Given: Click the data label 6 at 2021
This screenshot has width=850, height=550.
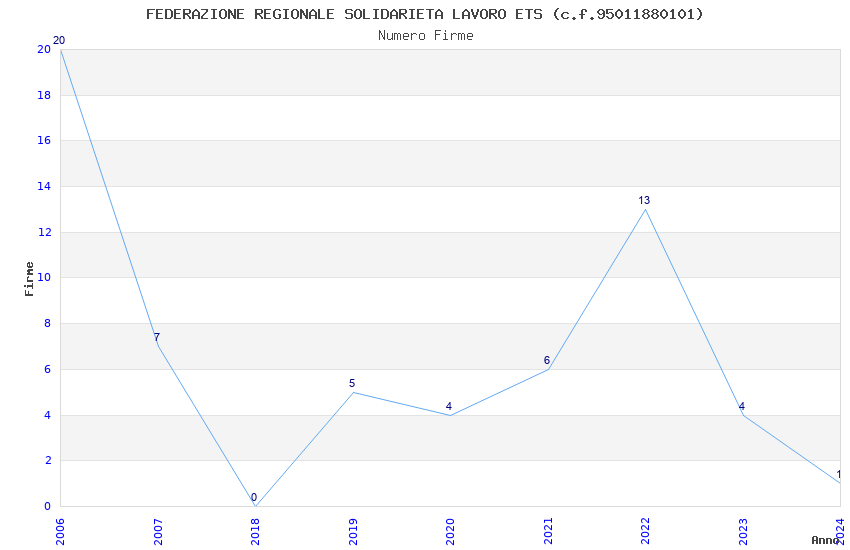Looking at the screenshot, I should tap(547, 360).
